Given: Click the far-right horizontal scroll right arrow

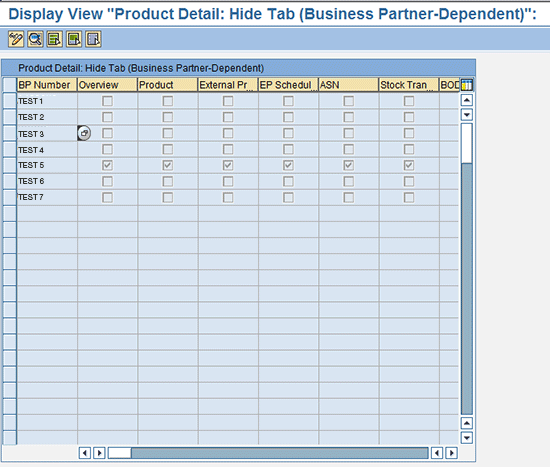Looking at the screenshot, I should point(452,453).
